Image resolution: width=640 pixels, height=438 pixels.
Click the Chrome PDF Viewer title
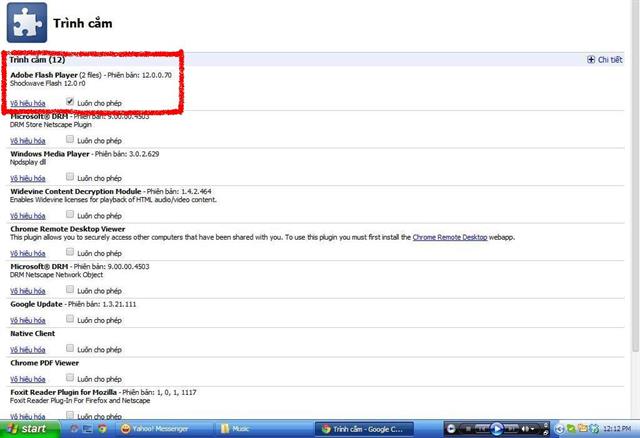click(44, 363)
